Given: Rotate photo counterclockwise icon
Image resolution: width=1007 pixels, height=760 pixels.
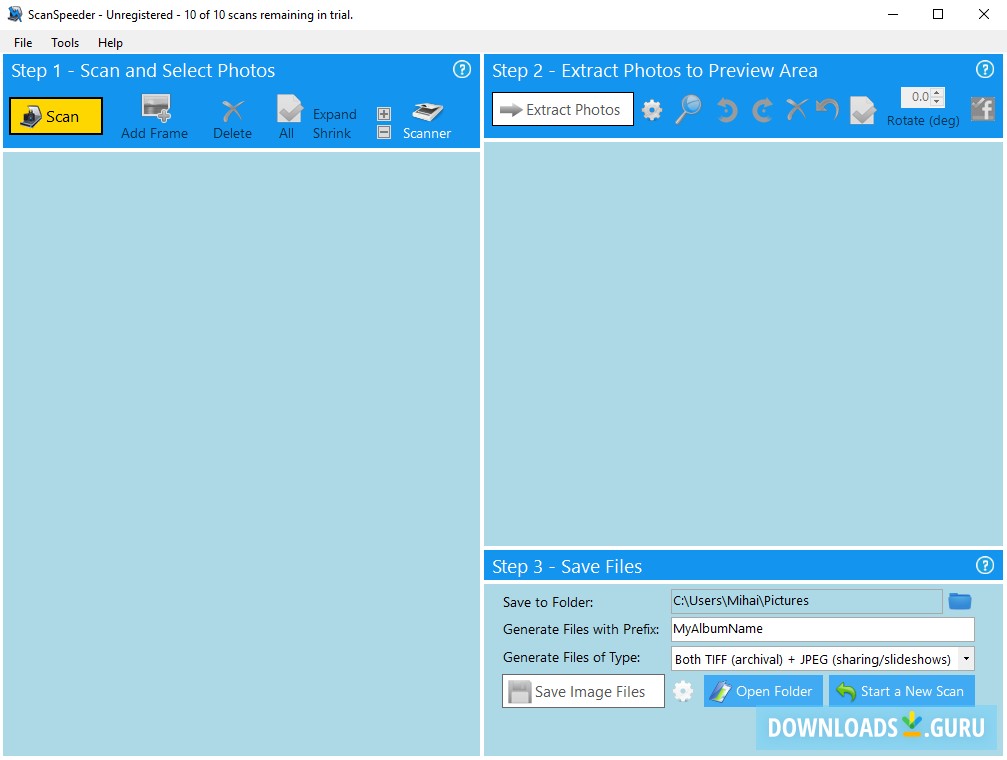Looking at the screenshot, I should click(x=727, y=110).
